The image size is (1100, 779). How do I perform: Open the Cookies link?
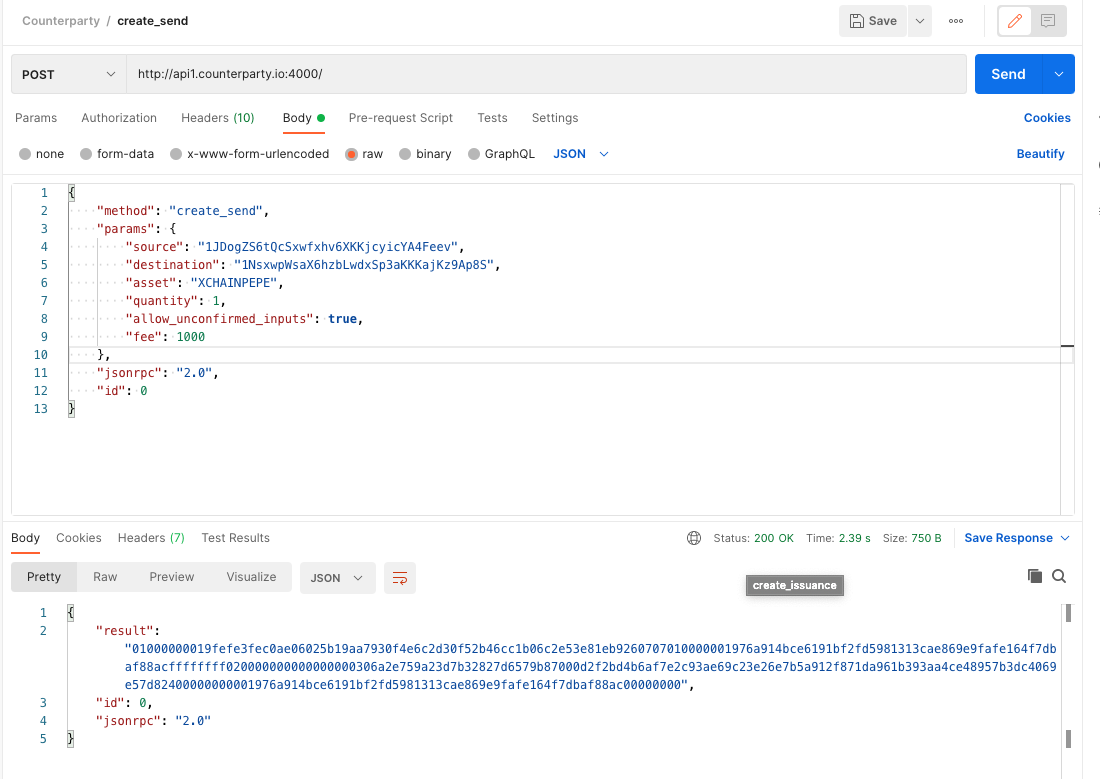(1047, 118)
